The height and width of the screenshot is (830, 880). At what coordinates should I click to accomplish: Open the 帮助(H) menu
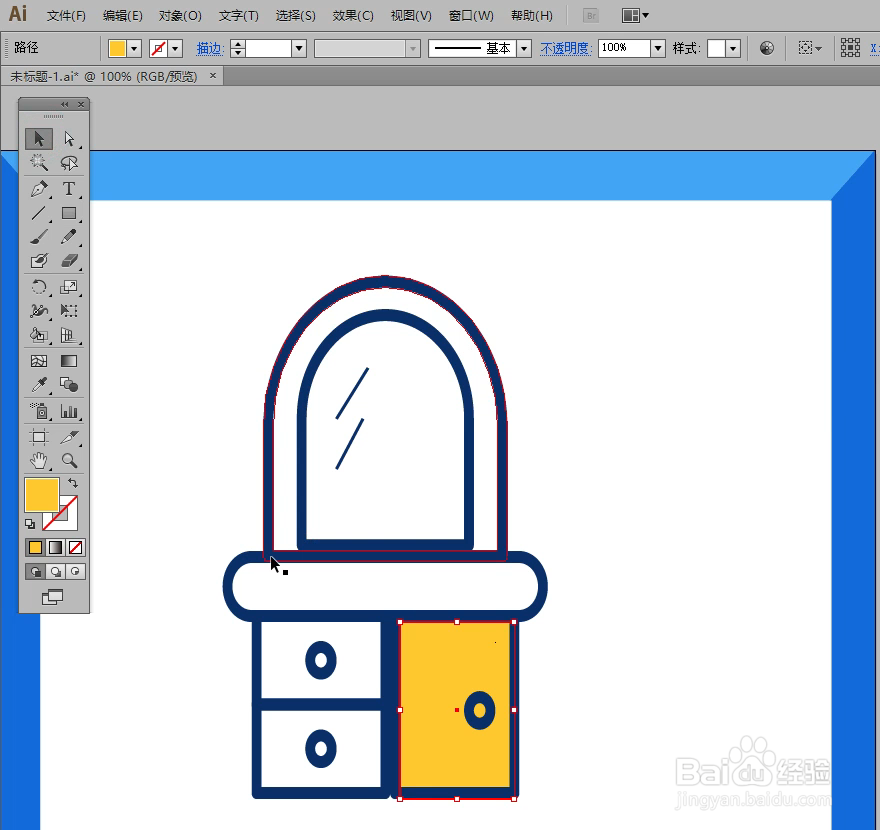pyautogui.click(x=532, y=16)
